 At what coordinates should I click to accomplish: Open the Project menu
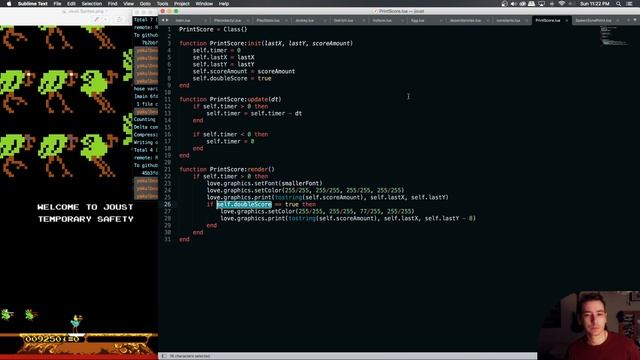[x=182, y=4]
